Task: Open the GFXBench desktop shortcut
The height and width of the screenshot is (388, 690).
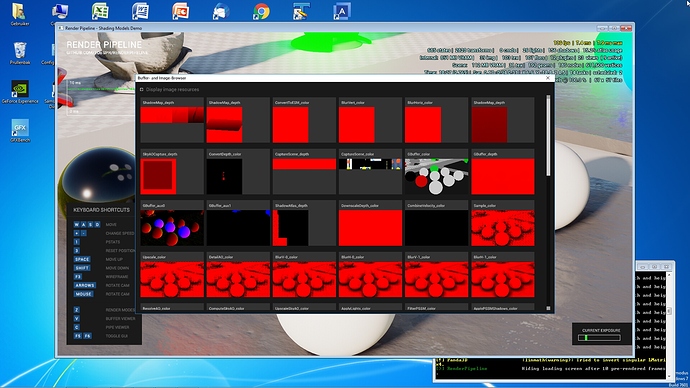Action: coord(20,130)
